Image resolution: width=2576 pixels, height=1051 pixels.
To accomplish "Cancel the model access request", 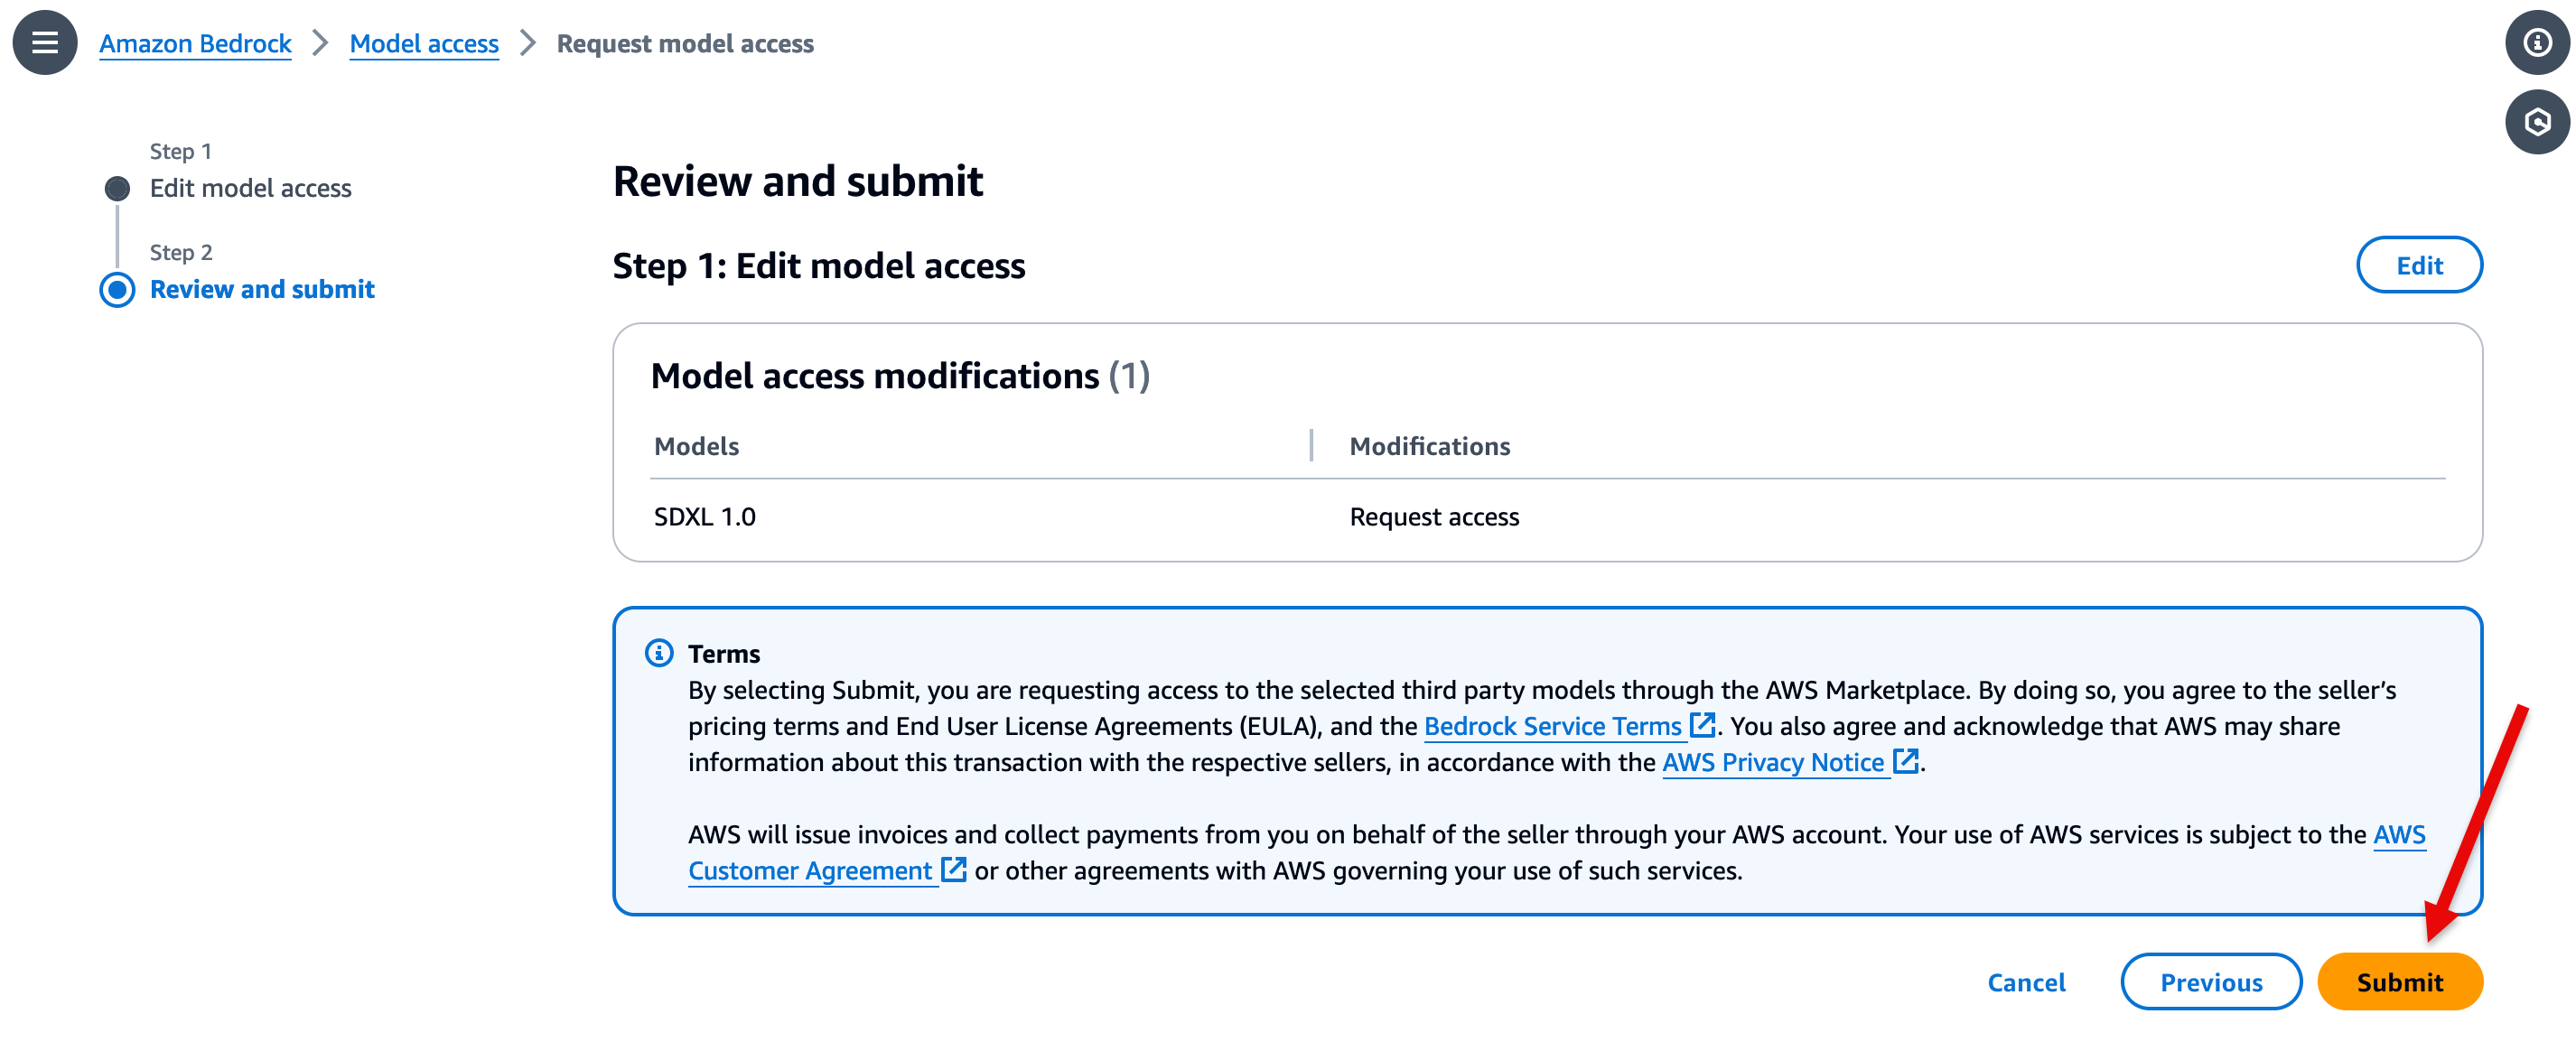I will click(x=2026, y=982).
